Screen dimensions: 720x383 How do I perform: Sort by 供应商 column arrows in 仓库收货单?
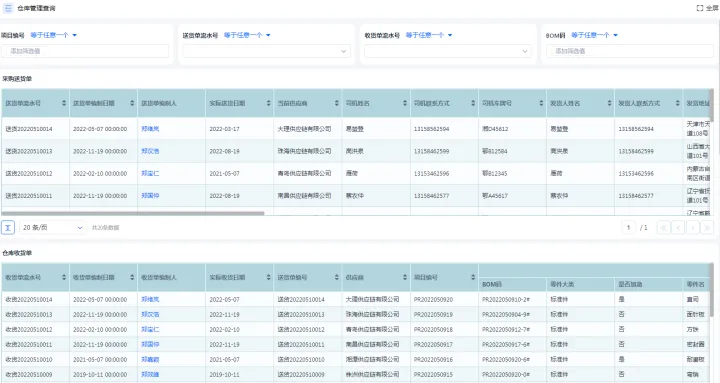405,277
